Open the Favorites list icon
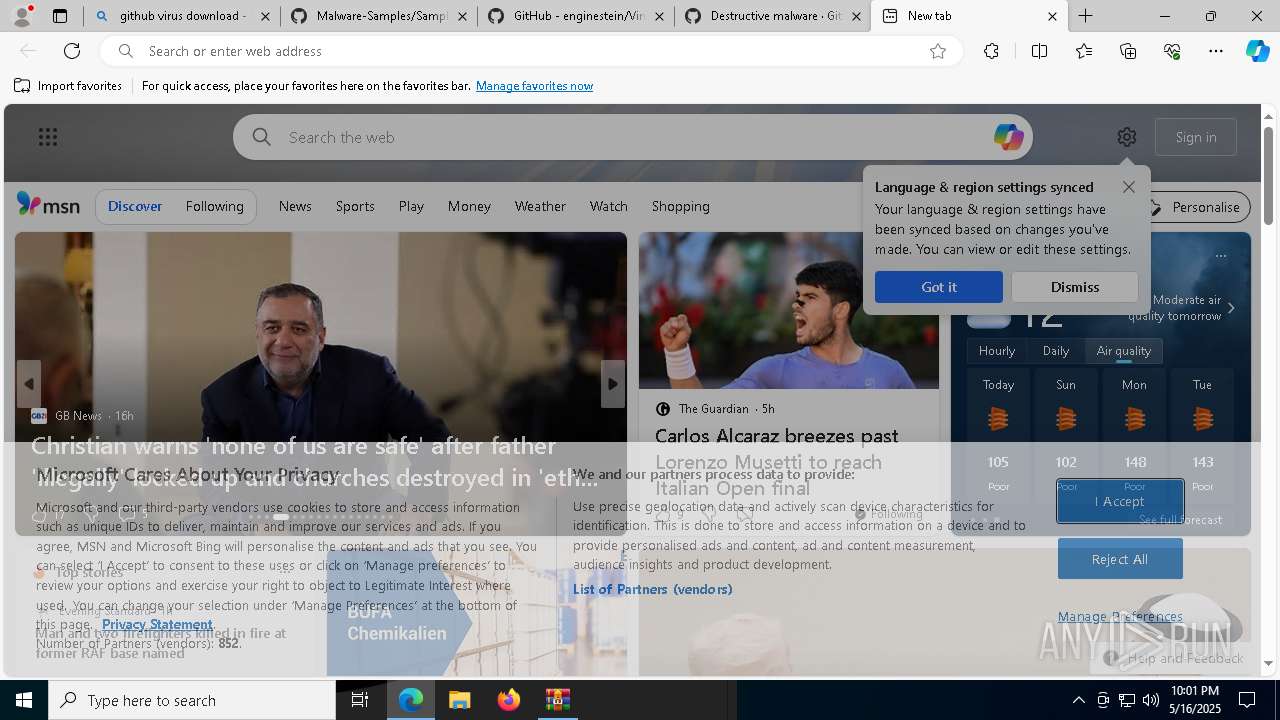This screenshot has height=720, width=1280. 1084,51
